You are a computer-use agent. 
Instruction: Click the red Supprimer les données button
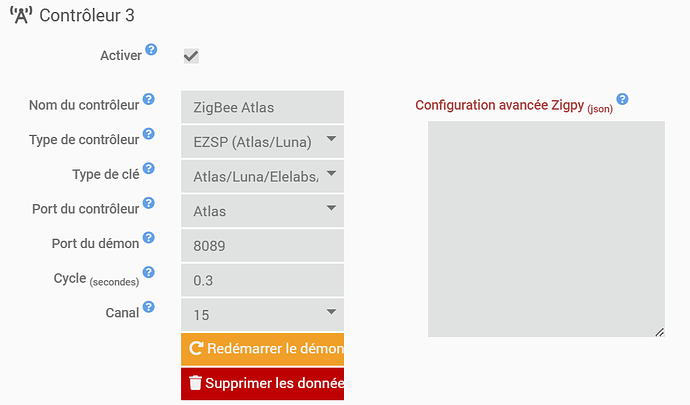point(263,383)
